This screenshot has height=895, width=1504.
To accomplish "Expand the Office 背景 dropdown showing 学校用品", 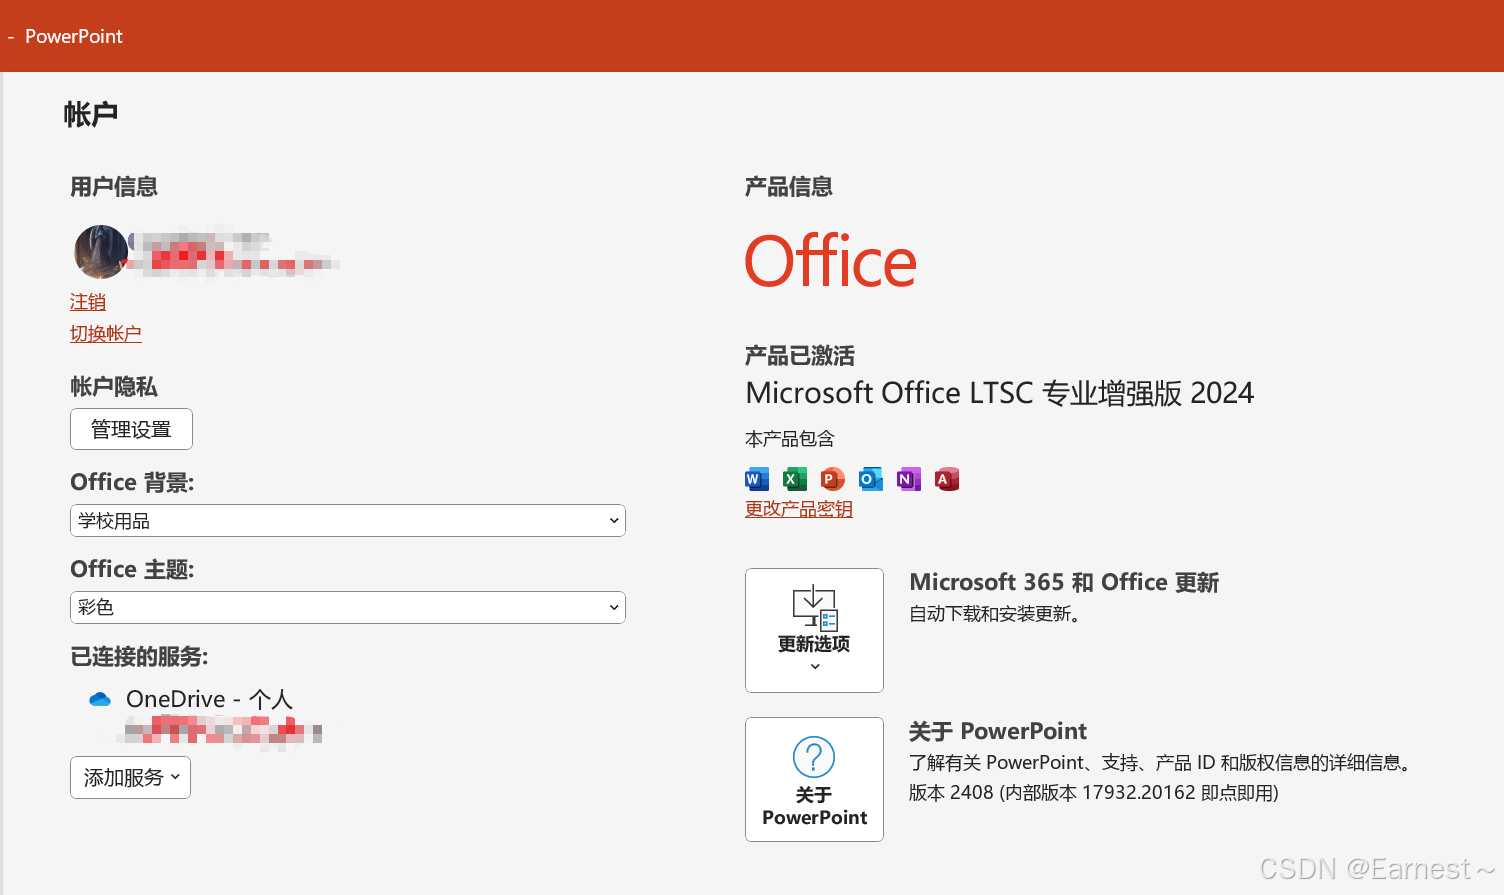I will point(347,520).
